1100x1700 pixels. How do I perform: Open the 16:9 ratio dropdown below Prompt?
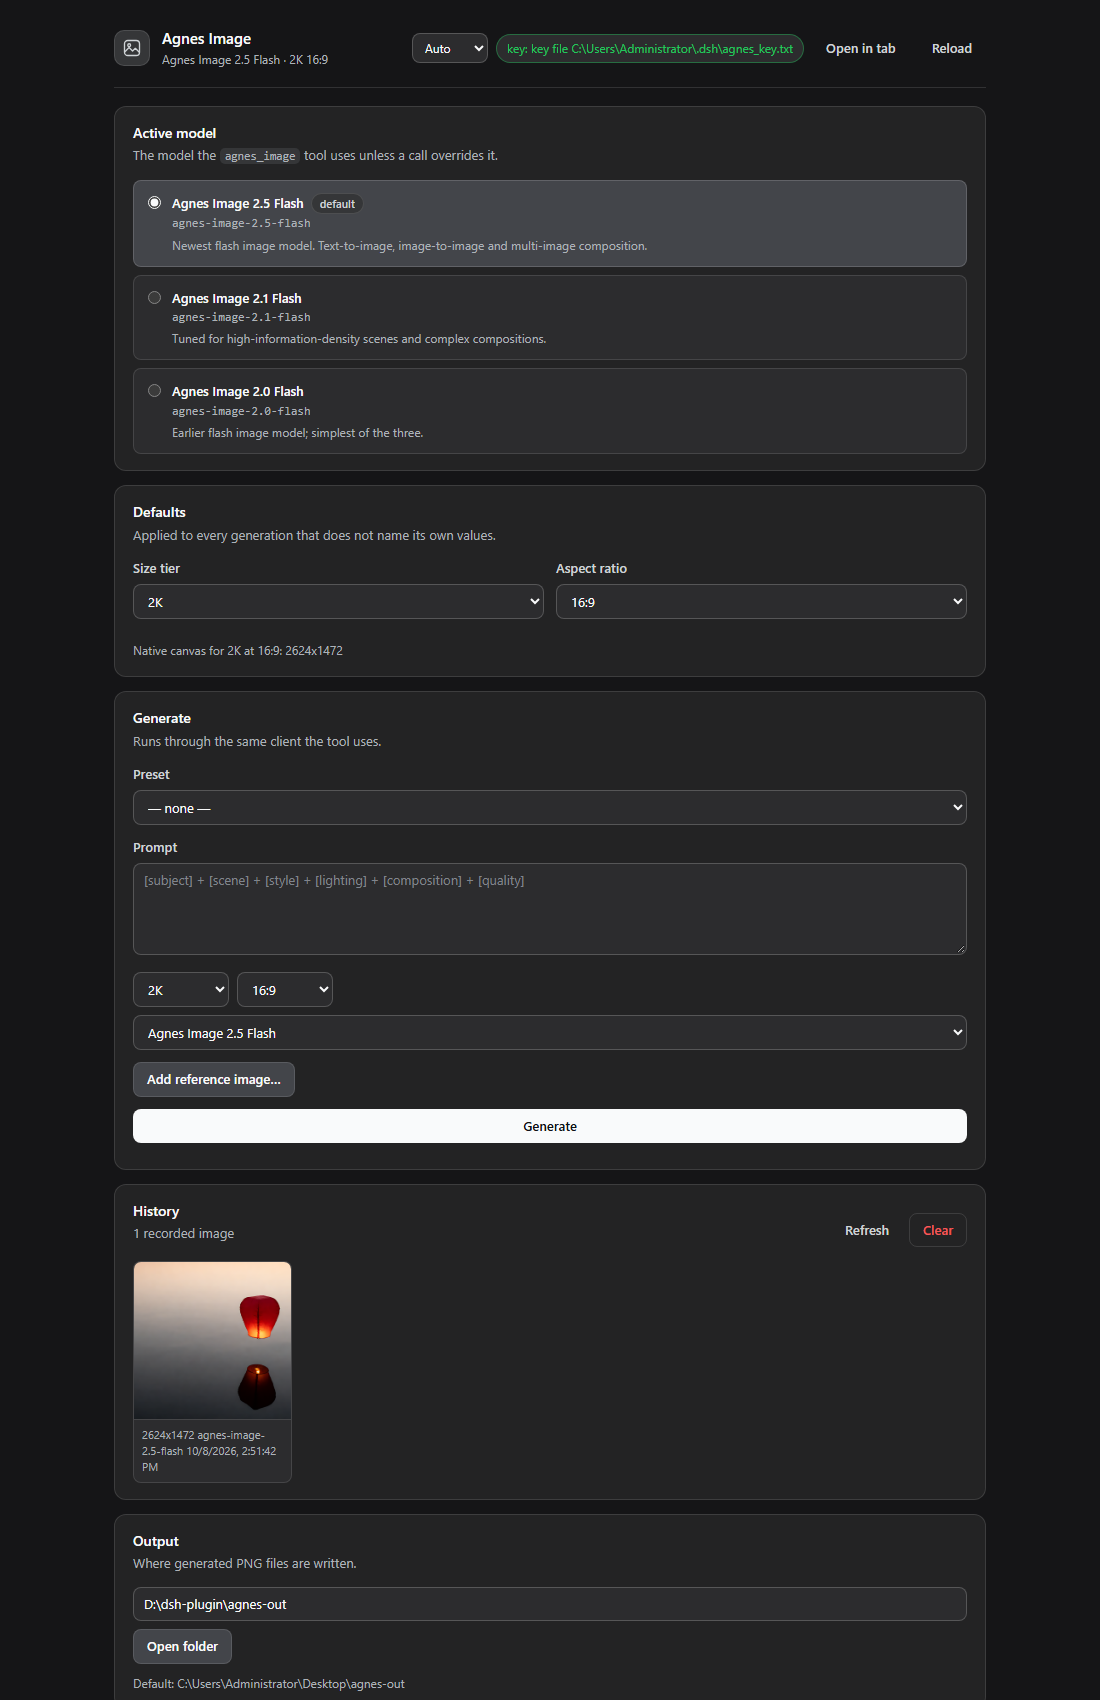click(x=285, y=990)
